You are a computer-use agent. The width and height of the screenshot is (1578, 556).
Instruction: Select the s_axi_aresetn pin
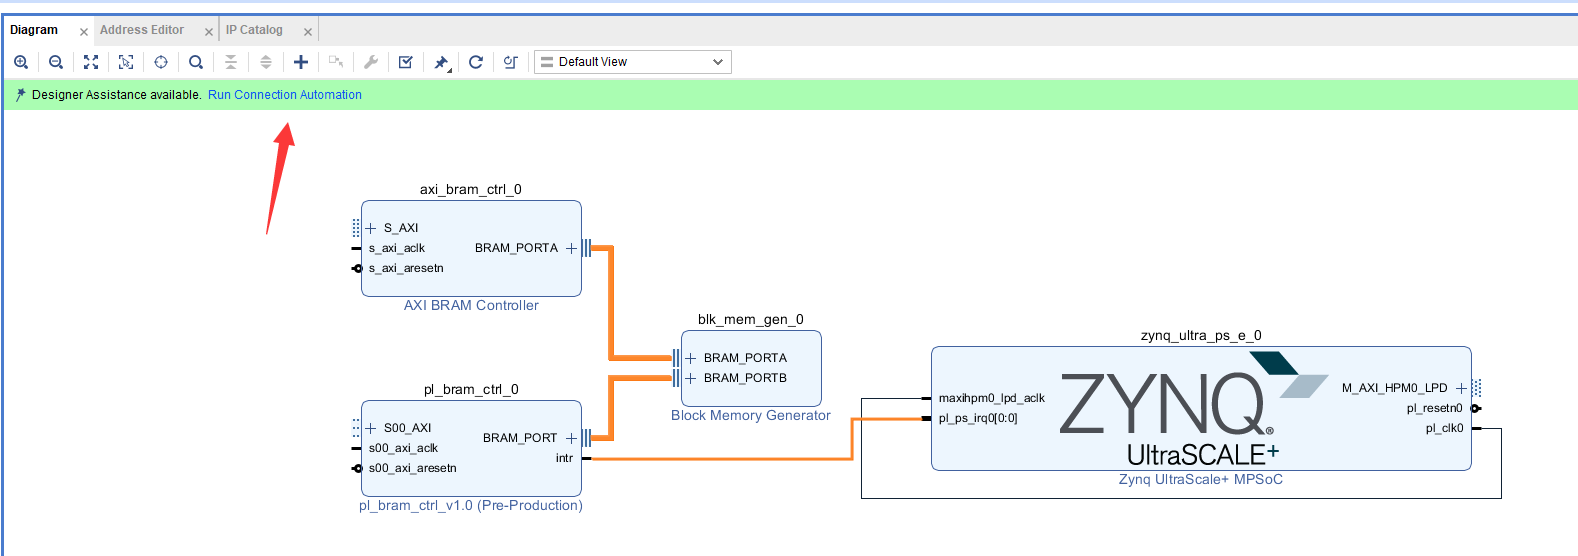point(406,268)
